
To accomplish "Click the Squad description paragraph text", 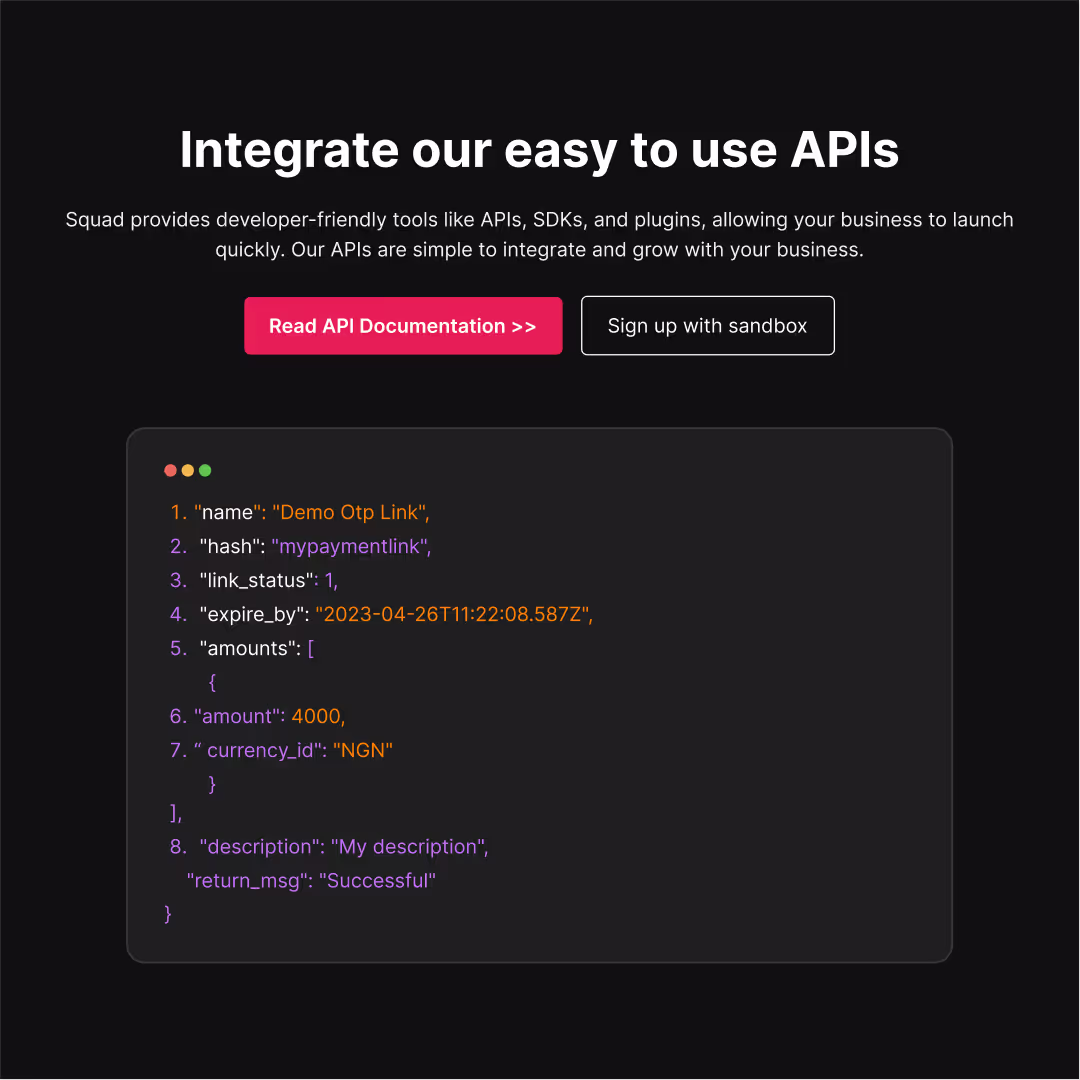I will coord(539,234).
